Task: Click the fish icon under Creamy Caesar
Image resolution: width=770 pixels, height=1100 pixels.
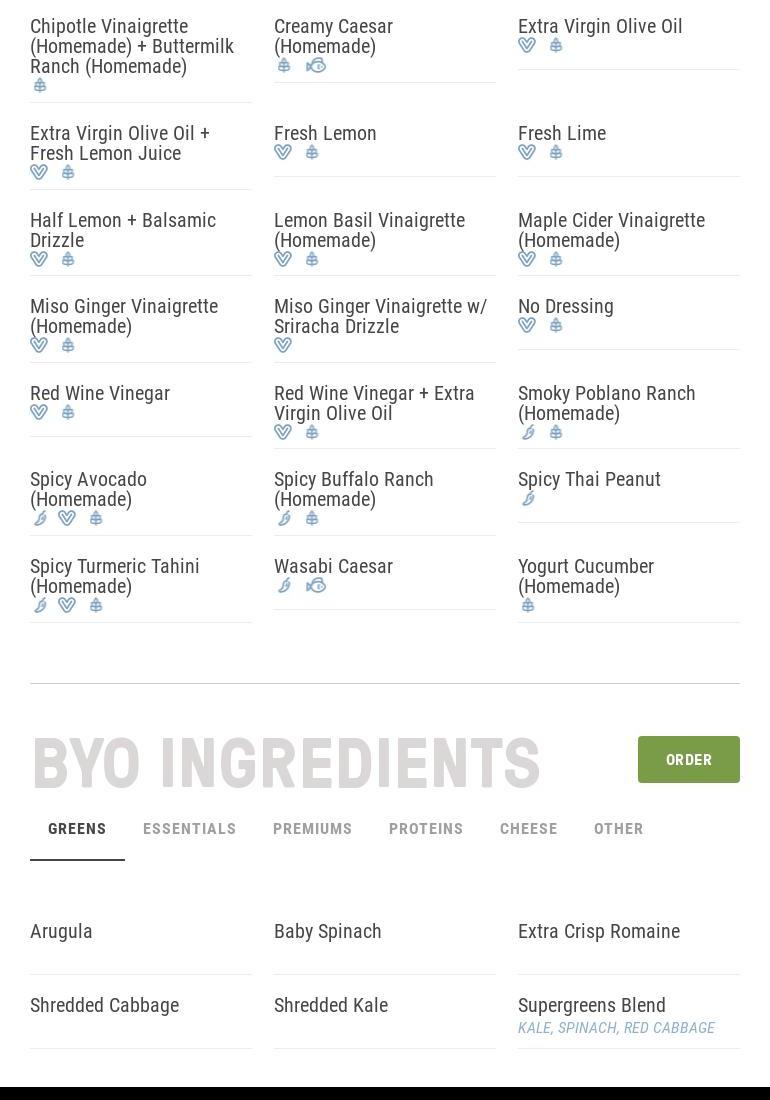Action: (x=316, y=66)
